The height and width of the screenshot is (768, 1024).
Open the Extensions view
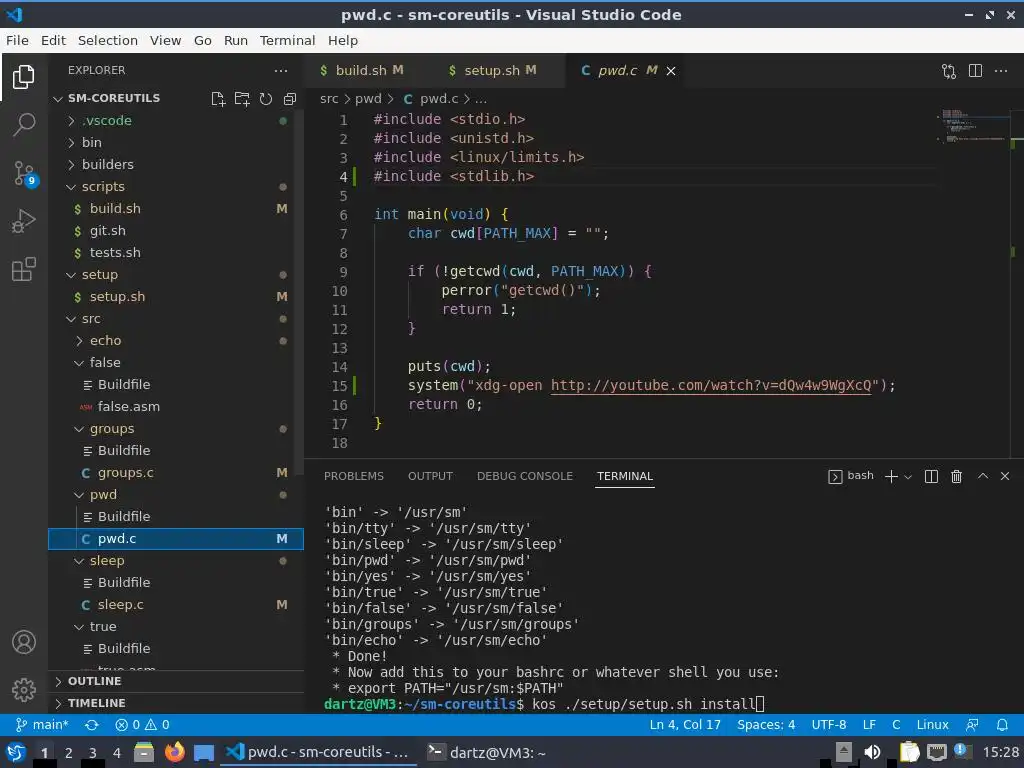pyautogui.click(x=24, y=269)
